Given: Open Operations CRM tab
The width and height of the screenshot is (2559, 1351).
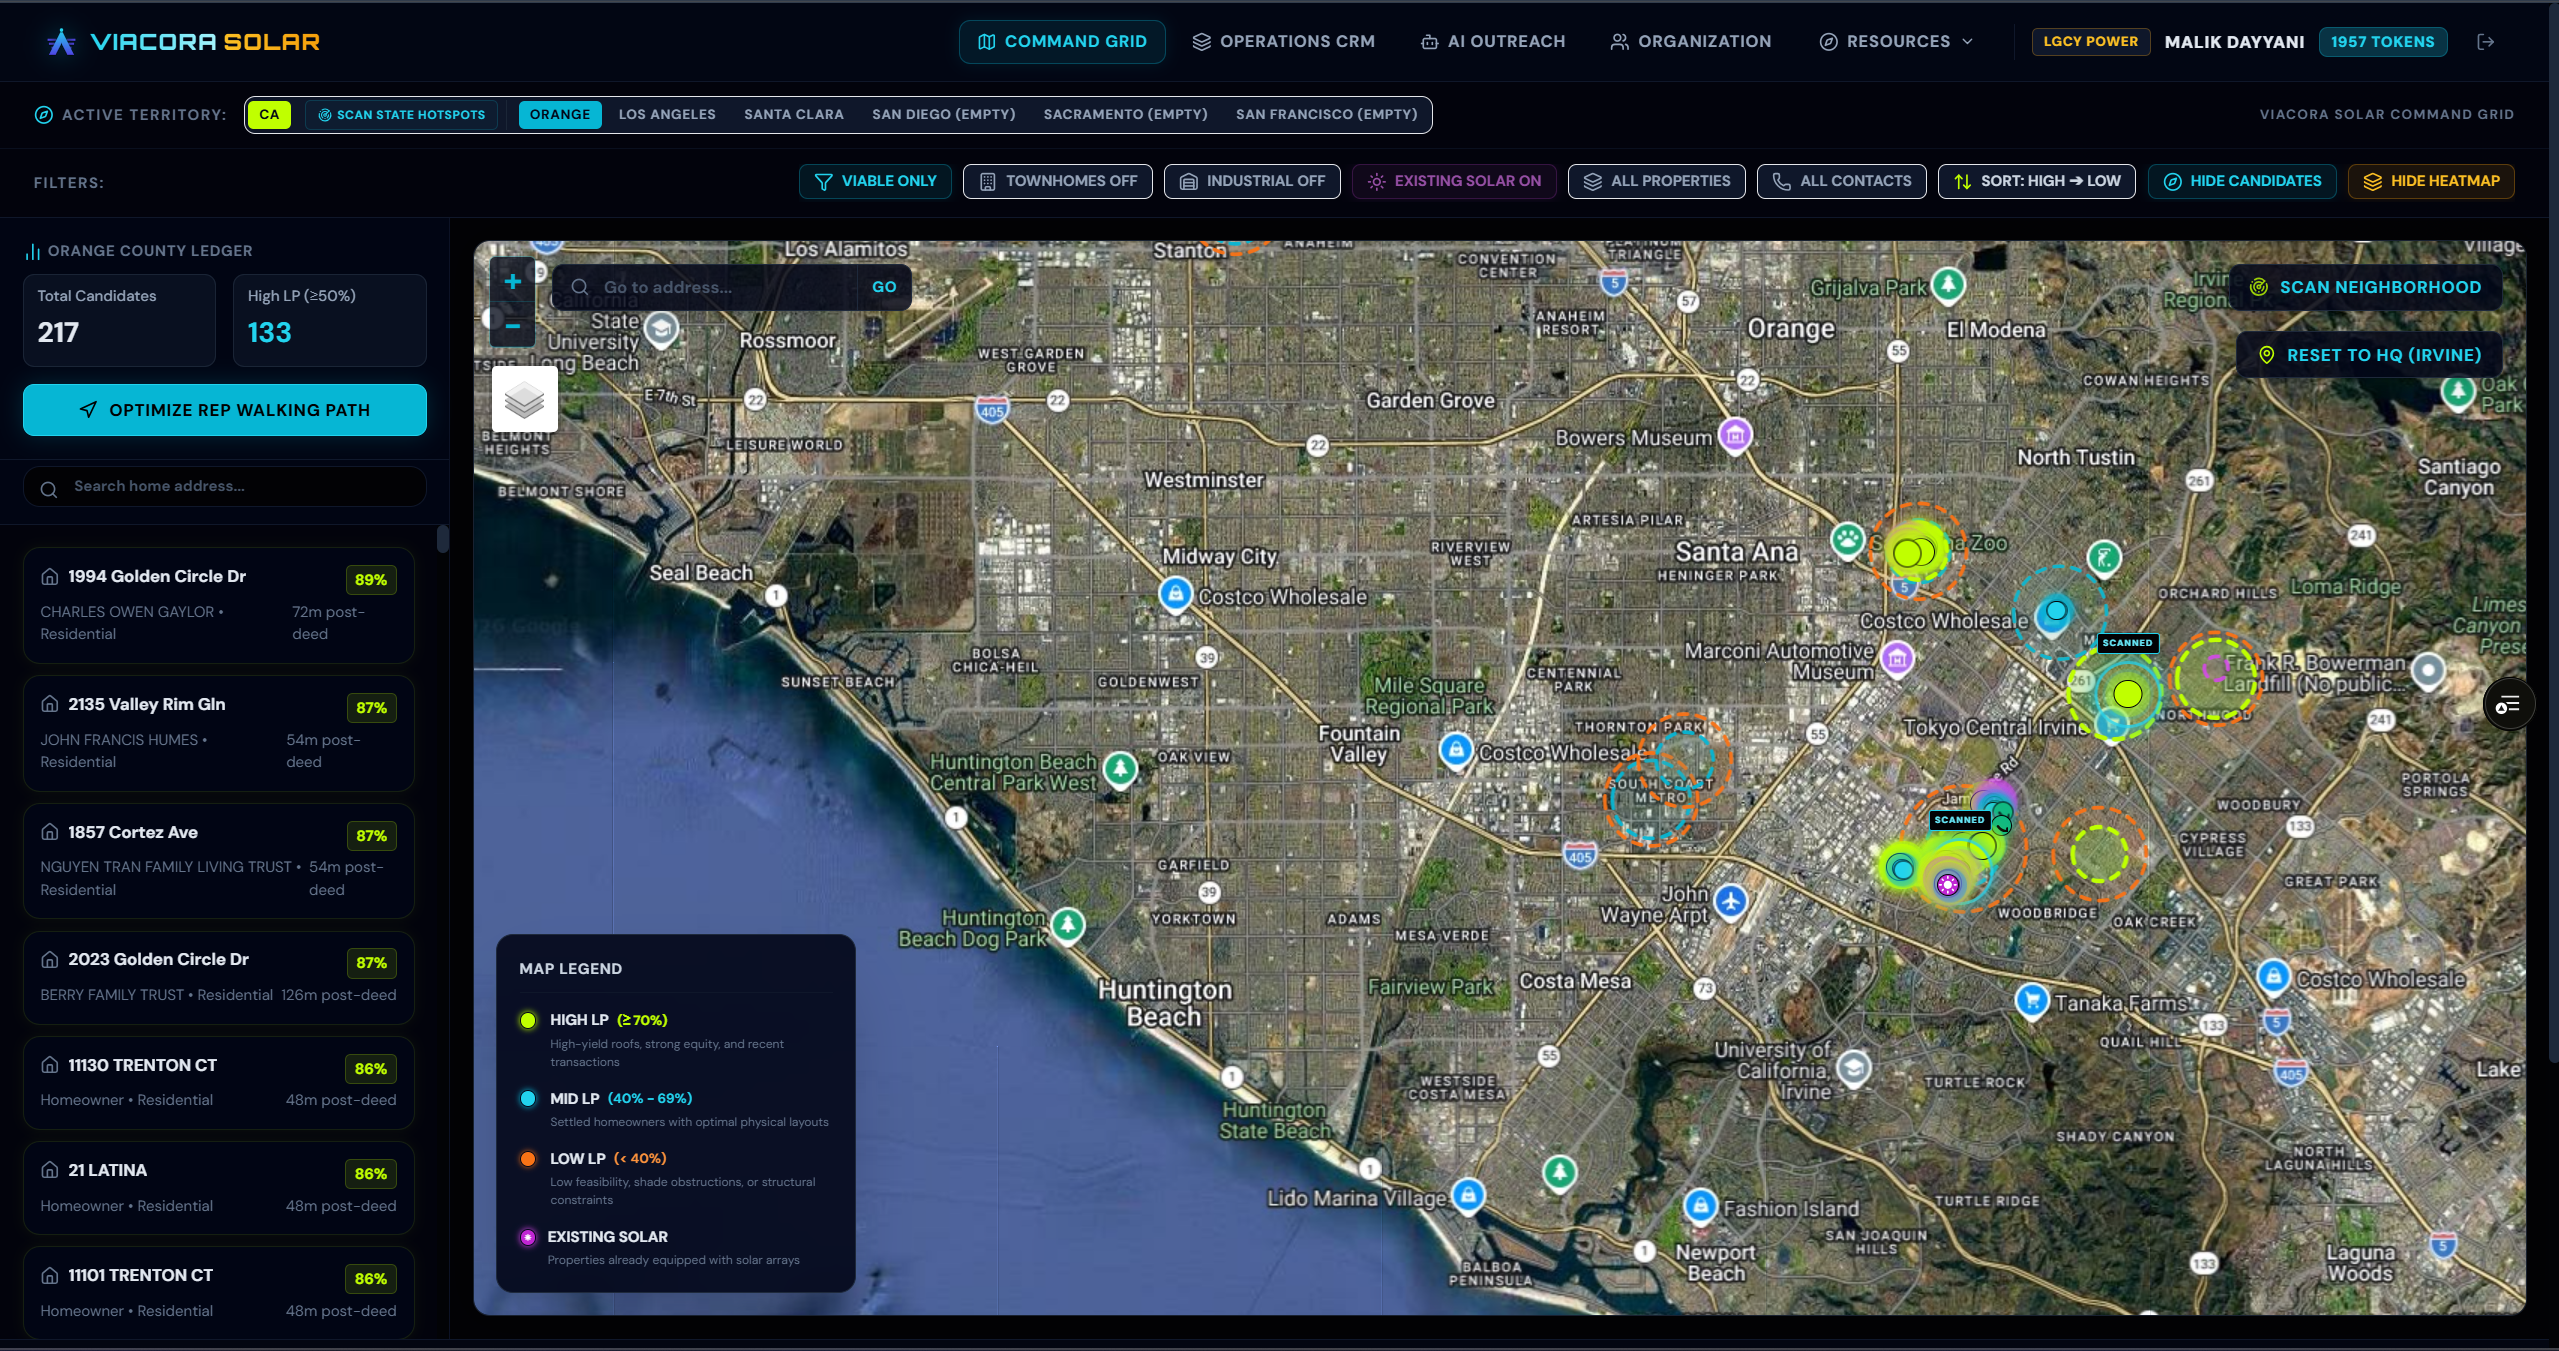Looking at the screenshot, I should pos(1283,42).
